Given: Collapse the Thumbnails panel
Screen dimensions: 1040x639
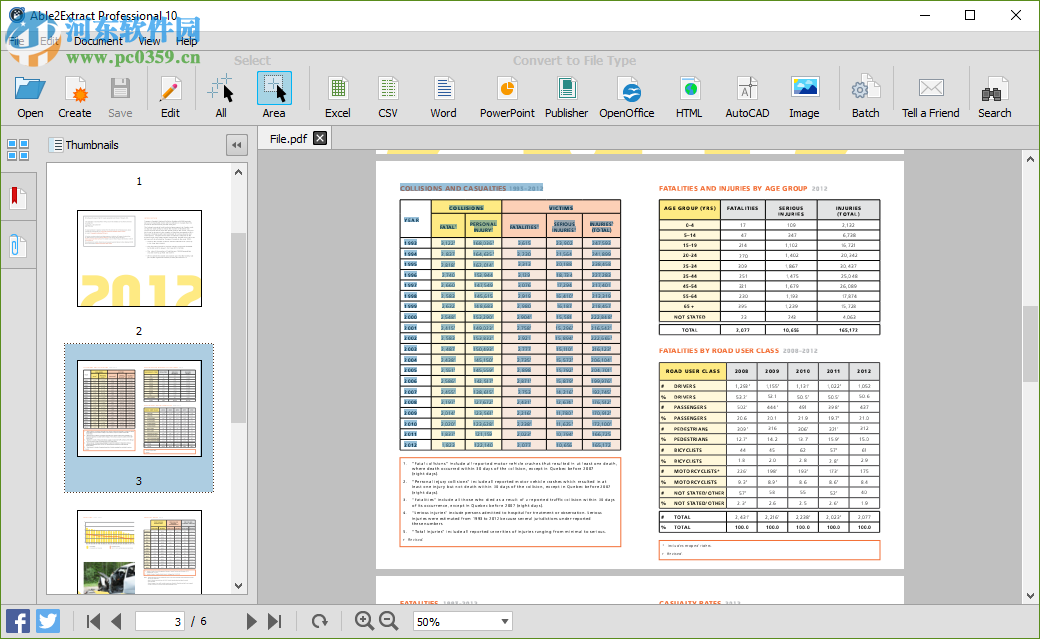Looking at the screenshot, I should coord(237,145).
